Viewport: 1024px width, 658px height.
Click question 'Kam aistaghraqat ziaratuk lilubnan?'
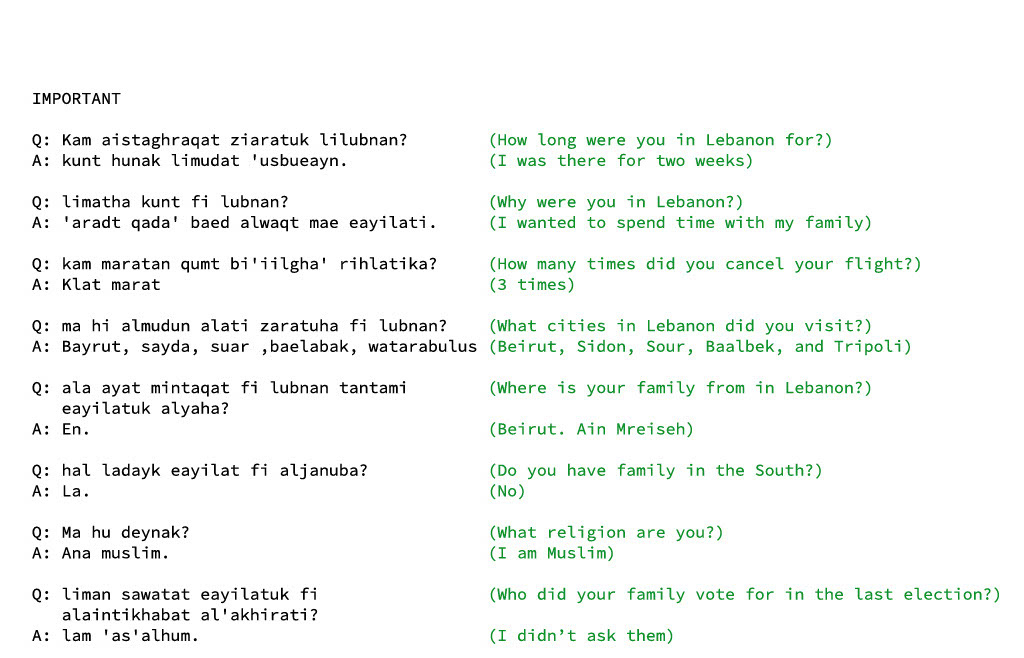pyautogui.click(x=234, y=140)
